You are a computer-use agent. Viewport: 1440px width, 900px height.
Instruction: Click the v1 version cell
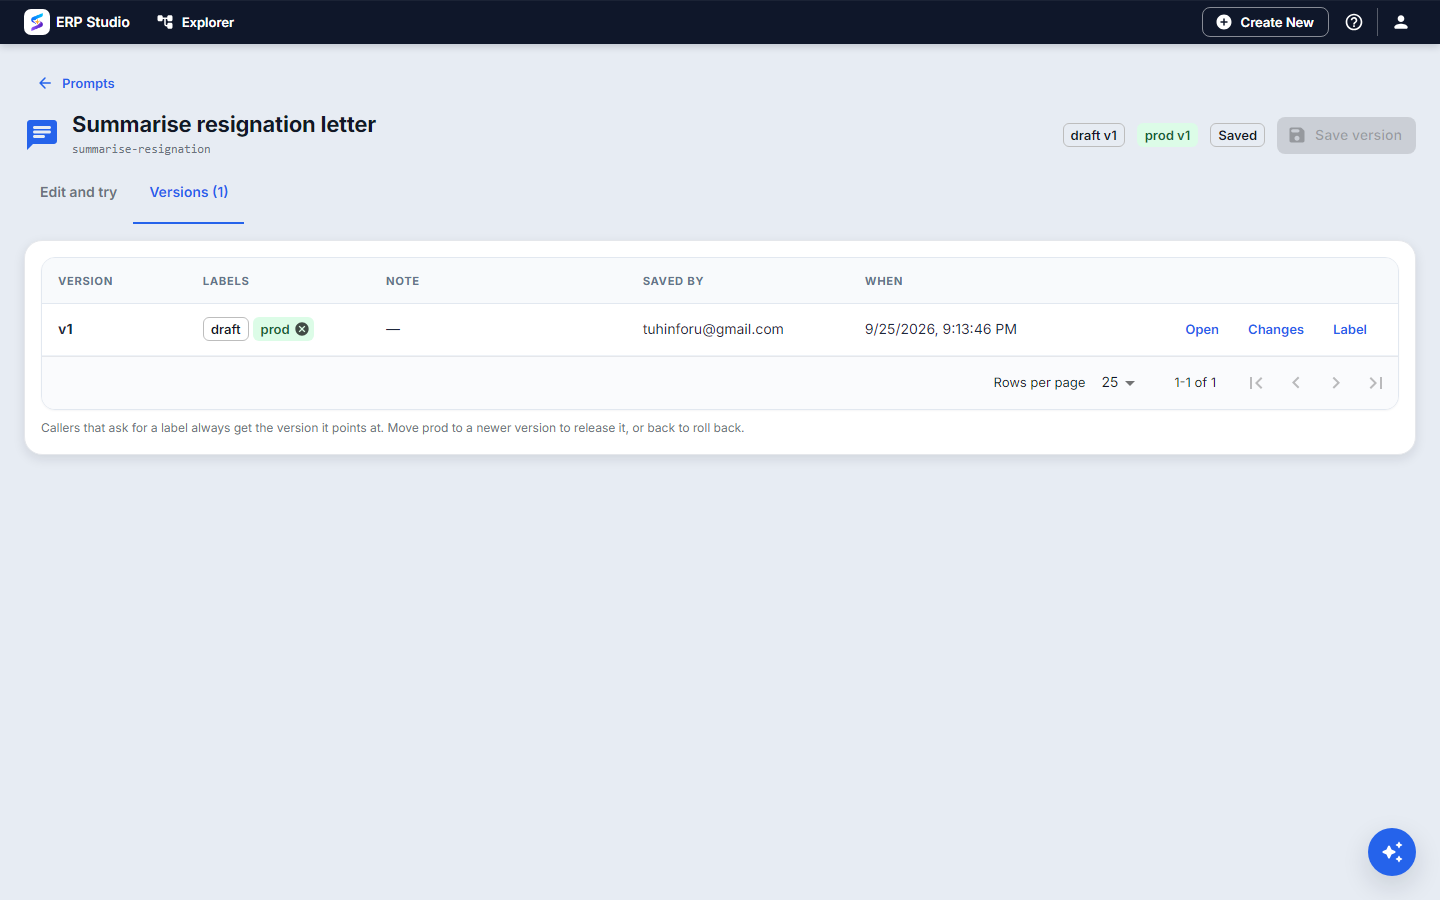[x=66, y=329]
